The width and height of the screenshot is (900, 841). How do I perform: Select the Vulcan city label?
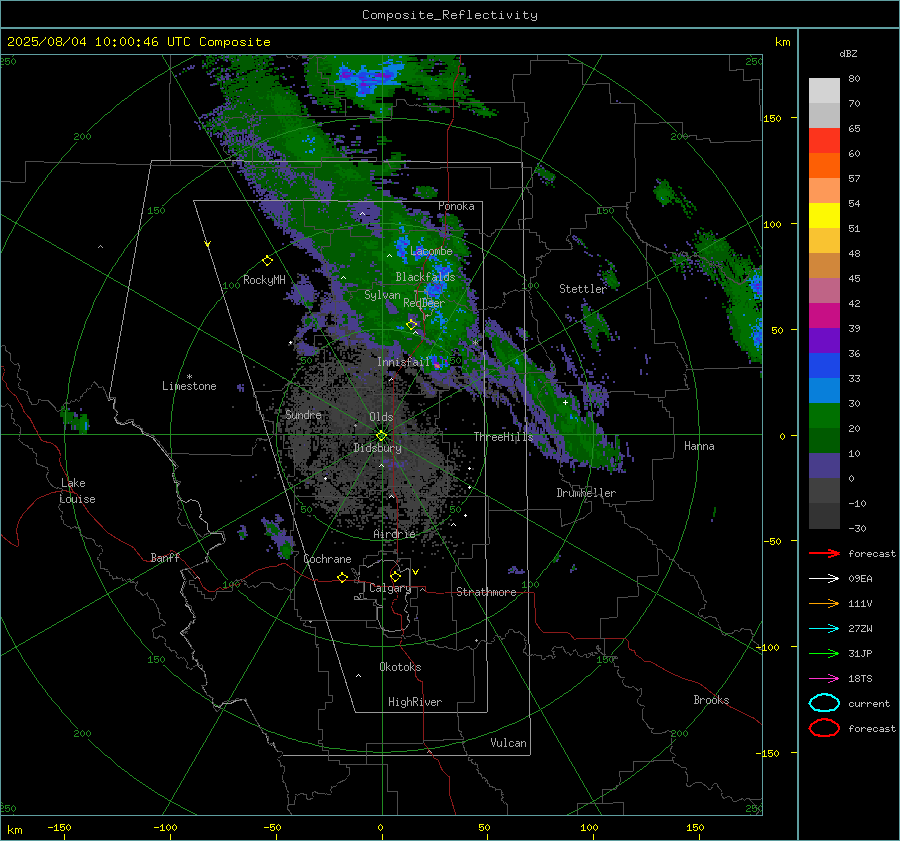[x=508, y=743]
